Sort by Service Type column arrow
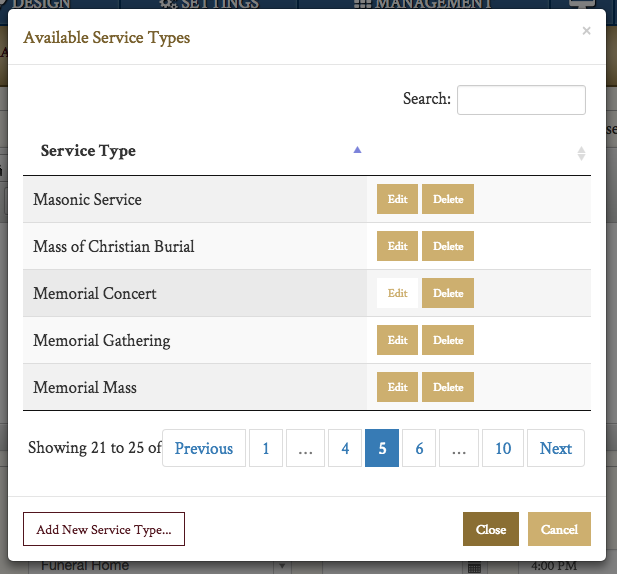The height and width of the screenshot is (574, 617). (357, 150)
